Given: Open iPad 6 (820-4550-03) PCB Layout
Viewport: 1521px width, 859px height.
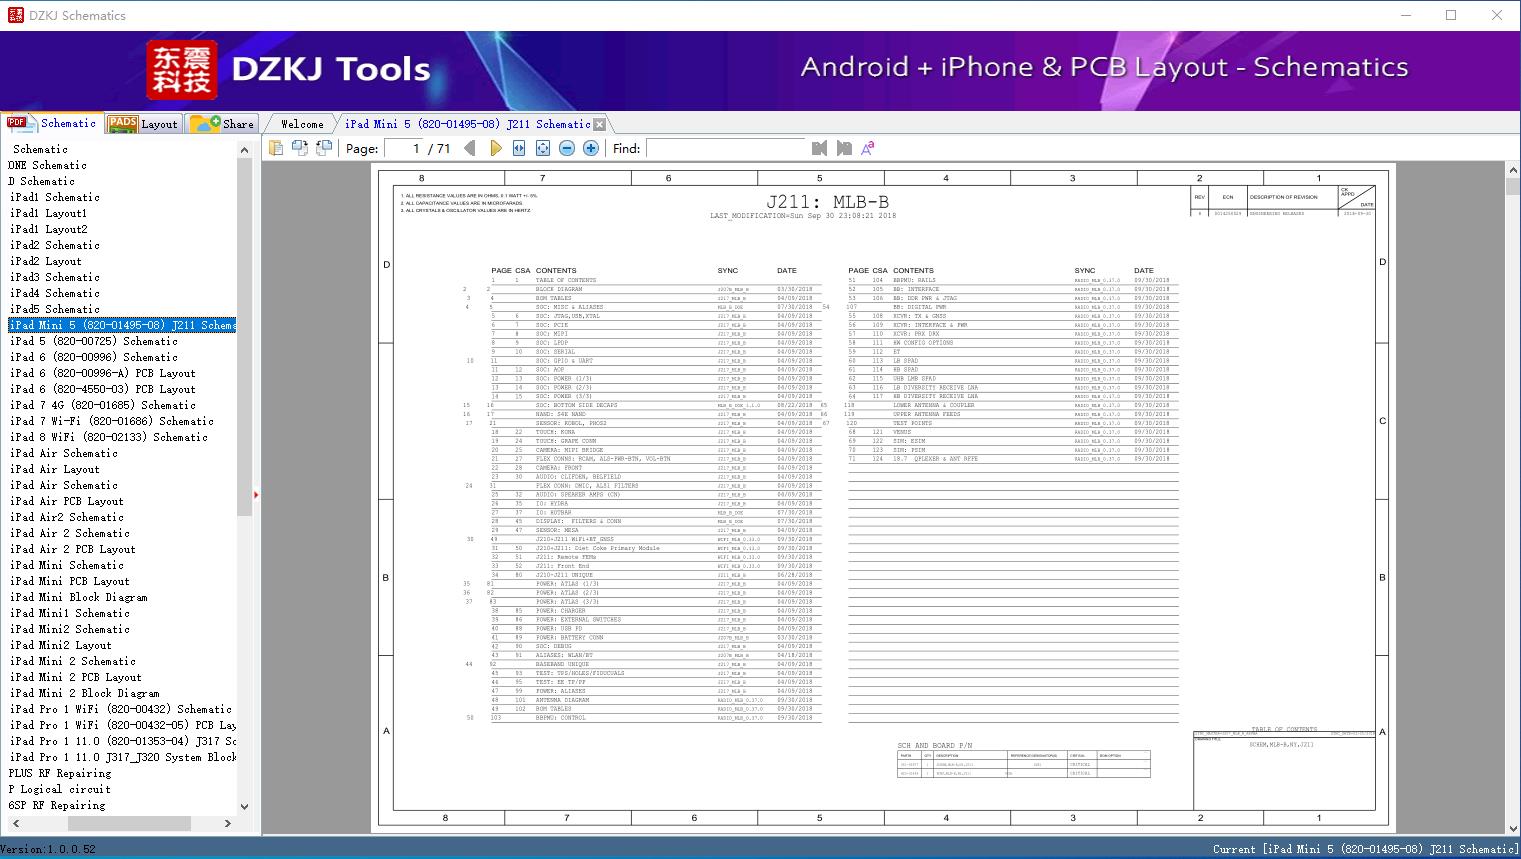Looking at the screenshot, I should click(103, 389).
